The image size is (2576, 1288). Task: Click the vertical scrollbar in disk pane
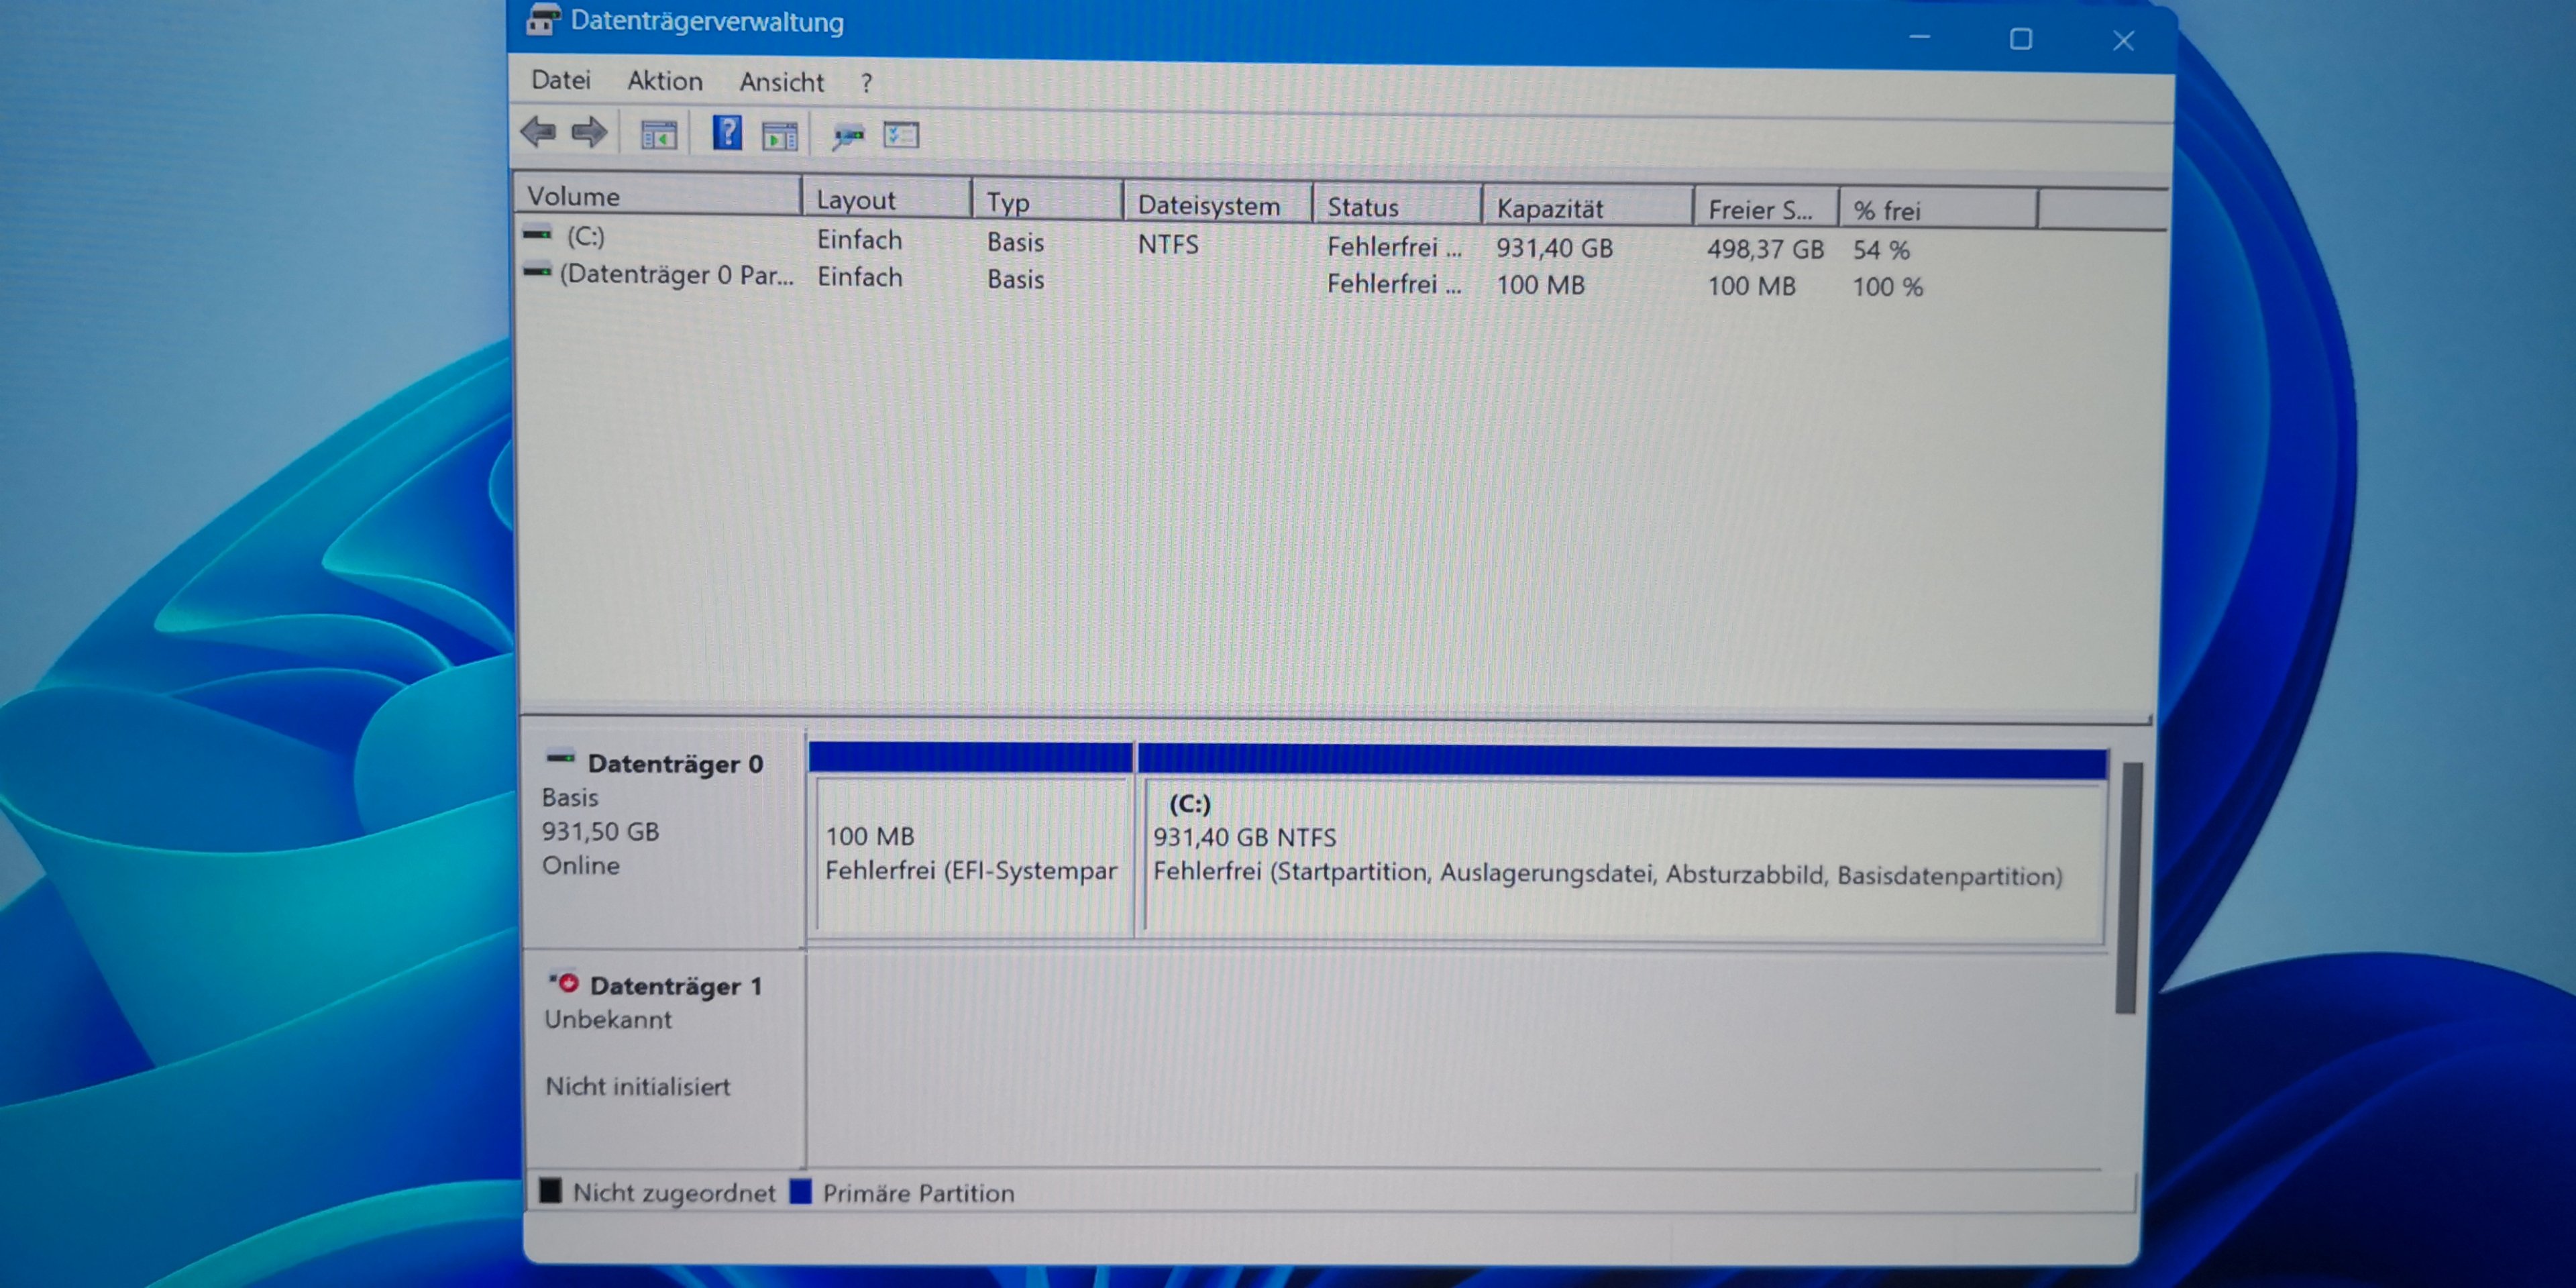point(2128,886)
